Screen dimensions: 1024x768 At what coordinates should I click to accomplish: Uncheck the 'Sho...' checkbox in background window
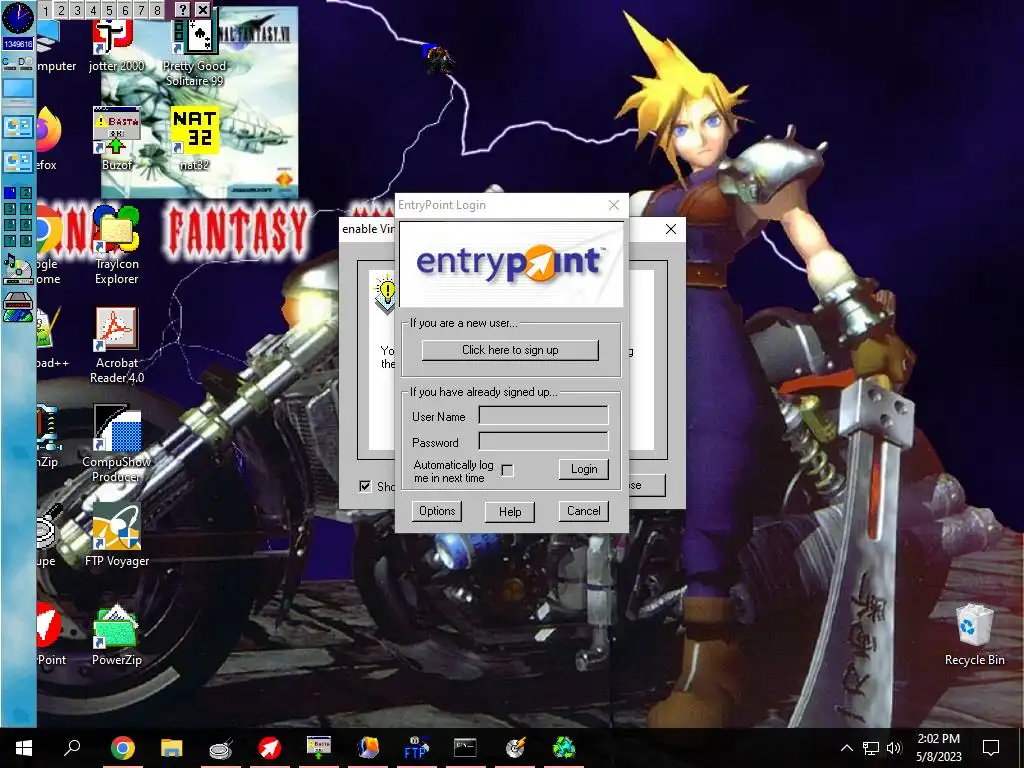coord(365,486)
